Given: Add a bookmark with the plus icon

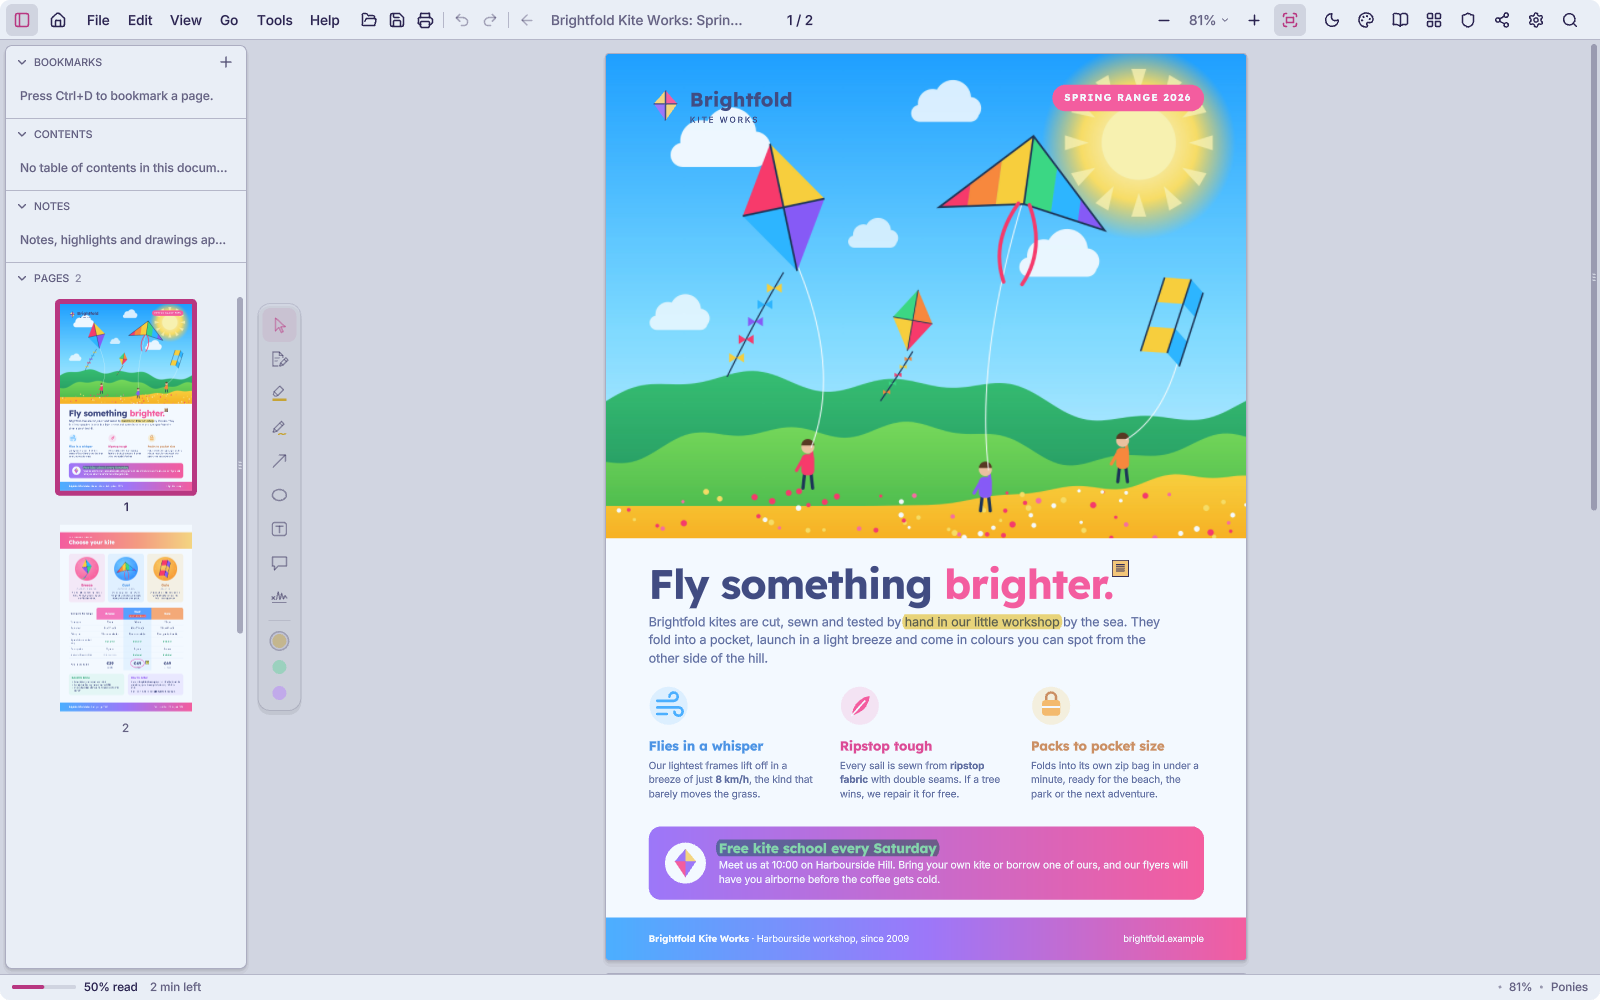Looking at the screenshot, I should pos(226,62).
